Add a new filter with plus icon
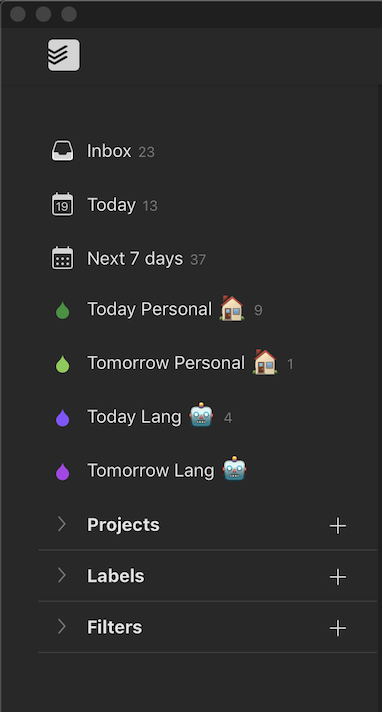The height and width of the screenshot is (712, 382). coord(337,628)
